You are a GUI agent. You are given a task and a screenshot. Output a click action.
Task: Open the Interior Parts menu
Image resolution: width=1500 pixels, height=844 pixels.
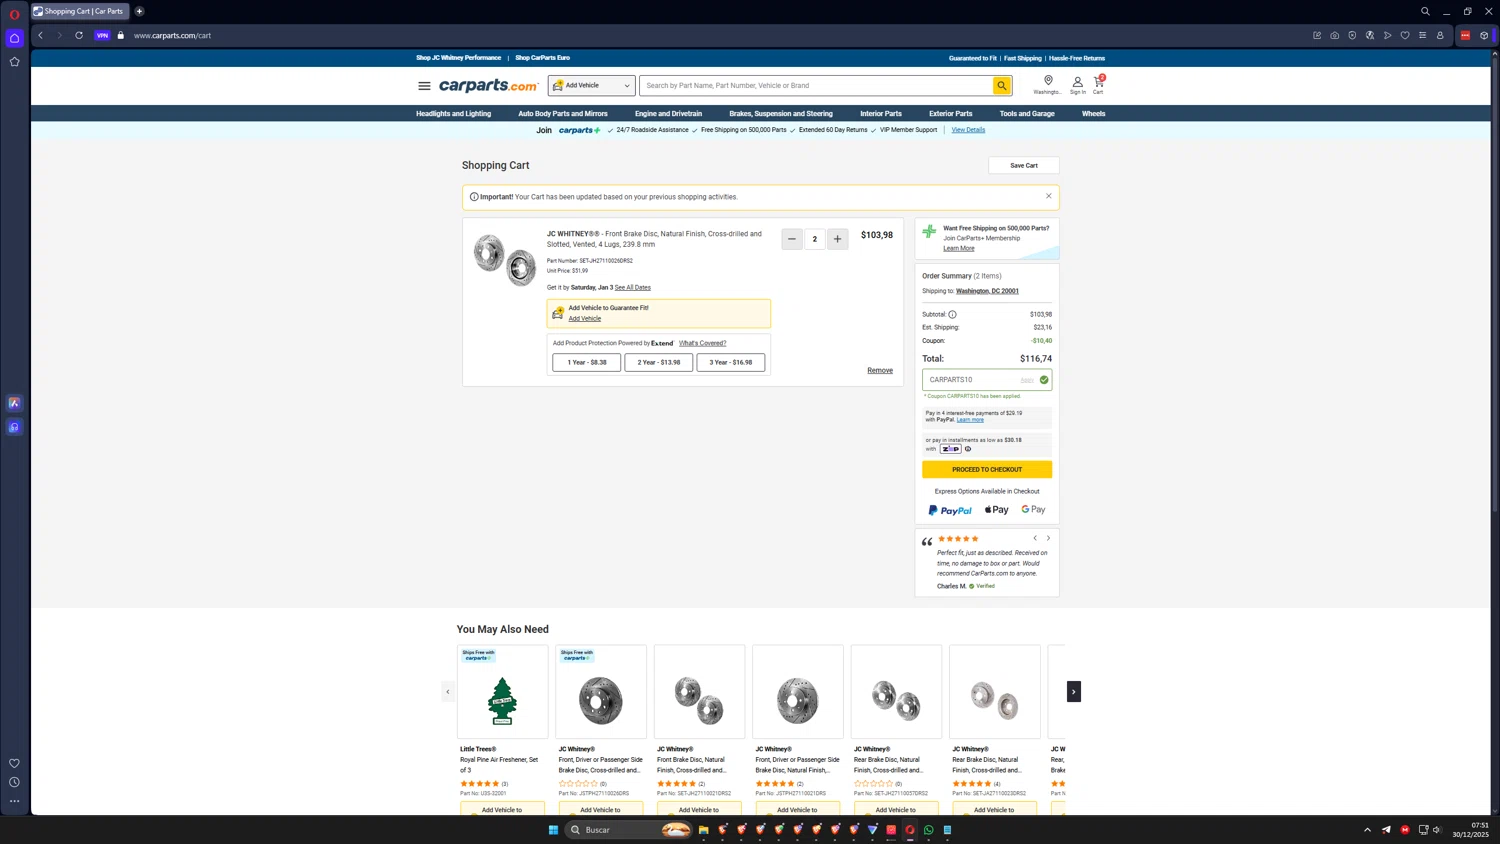point(881,114)
